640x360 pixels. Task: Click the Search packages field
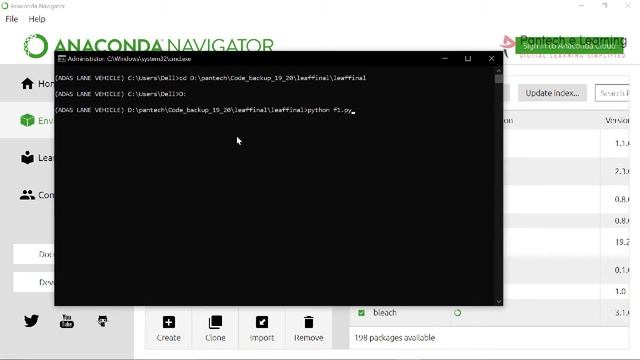(x=612, y=93)
